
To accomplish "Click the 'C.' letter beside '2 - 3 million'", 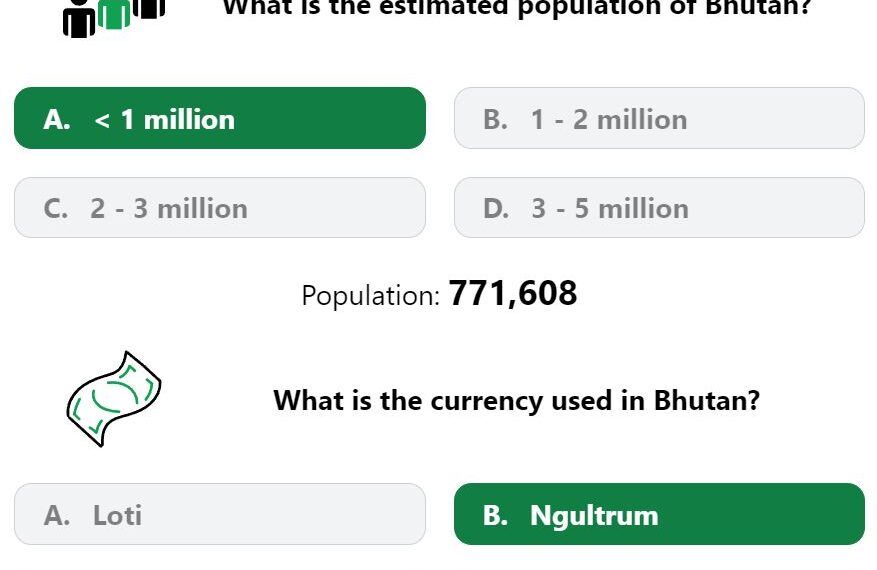I will coord(56,209).
